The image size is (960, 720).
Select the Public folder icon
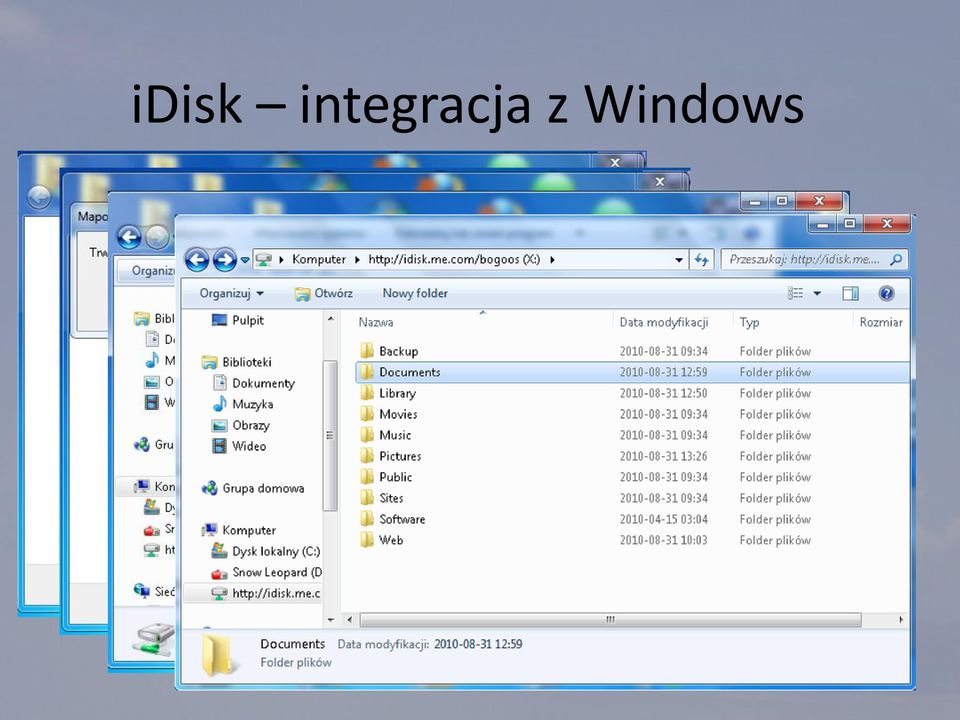[x=367, y=477]
